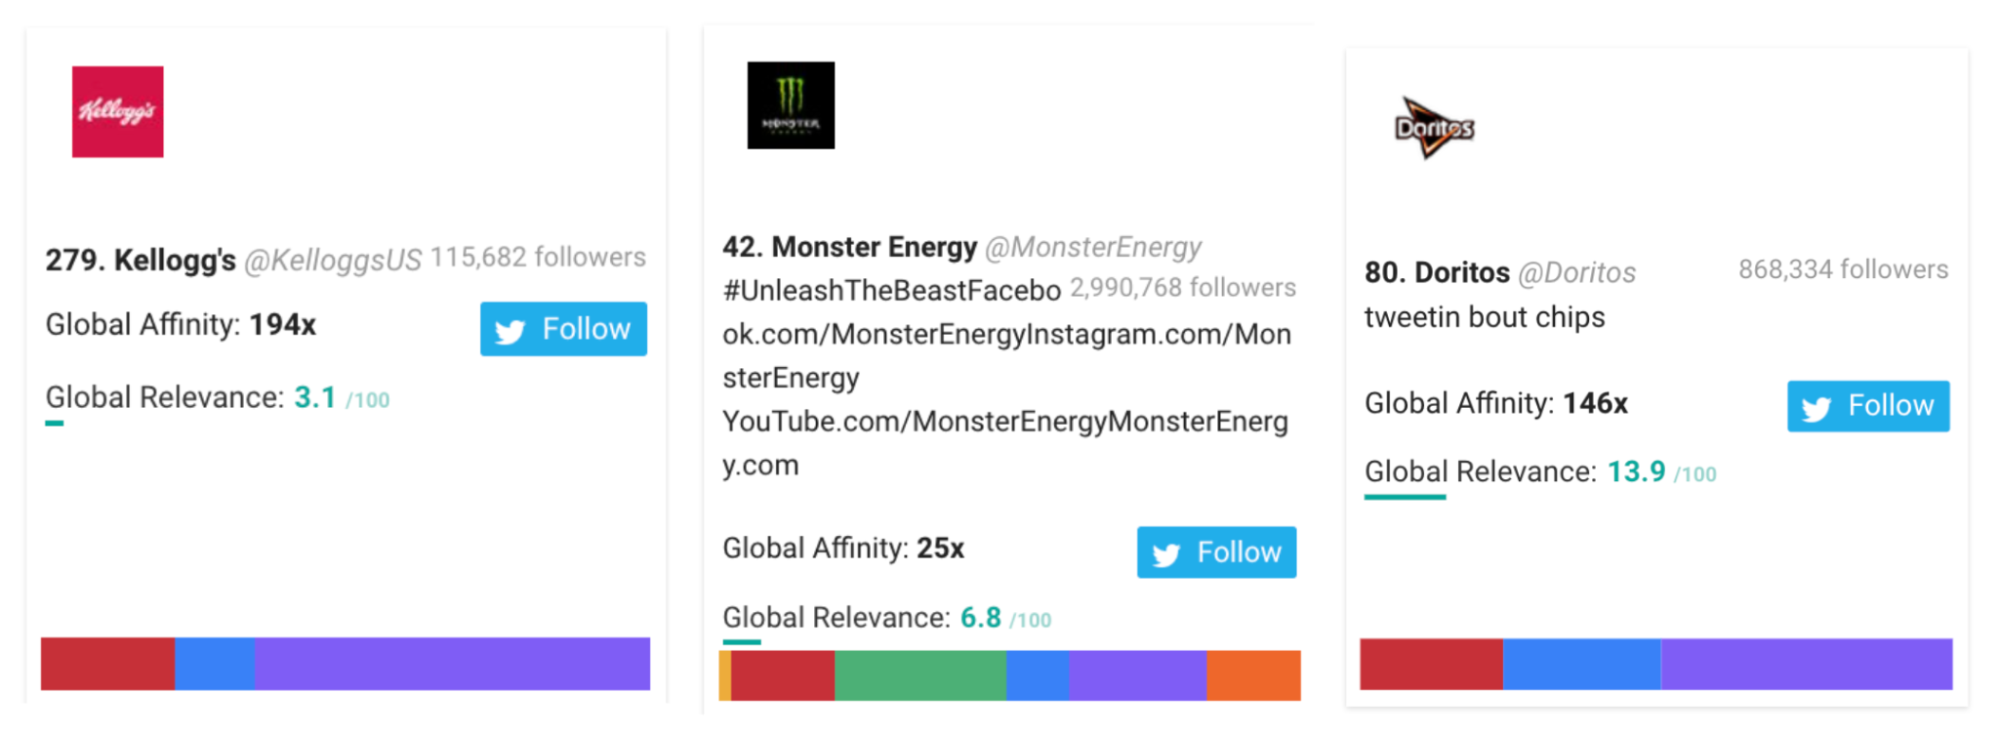Click the green segment in Monster Energy's bar

pos(920,675)
